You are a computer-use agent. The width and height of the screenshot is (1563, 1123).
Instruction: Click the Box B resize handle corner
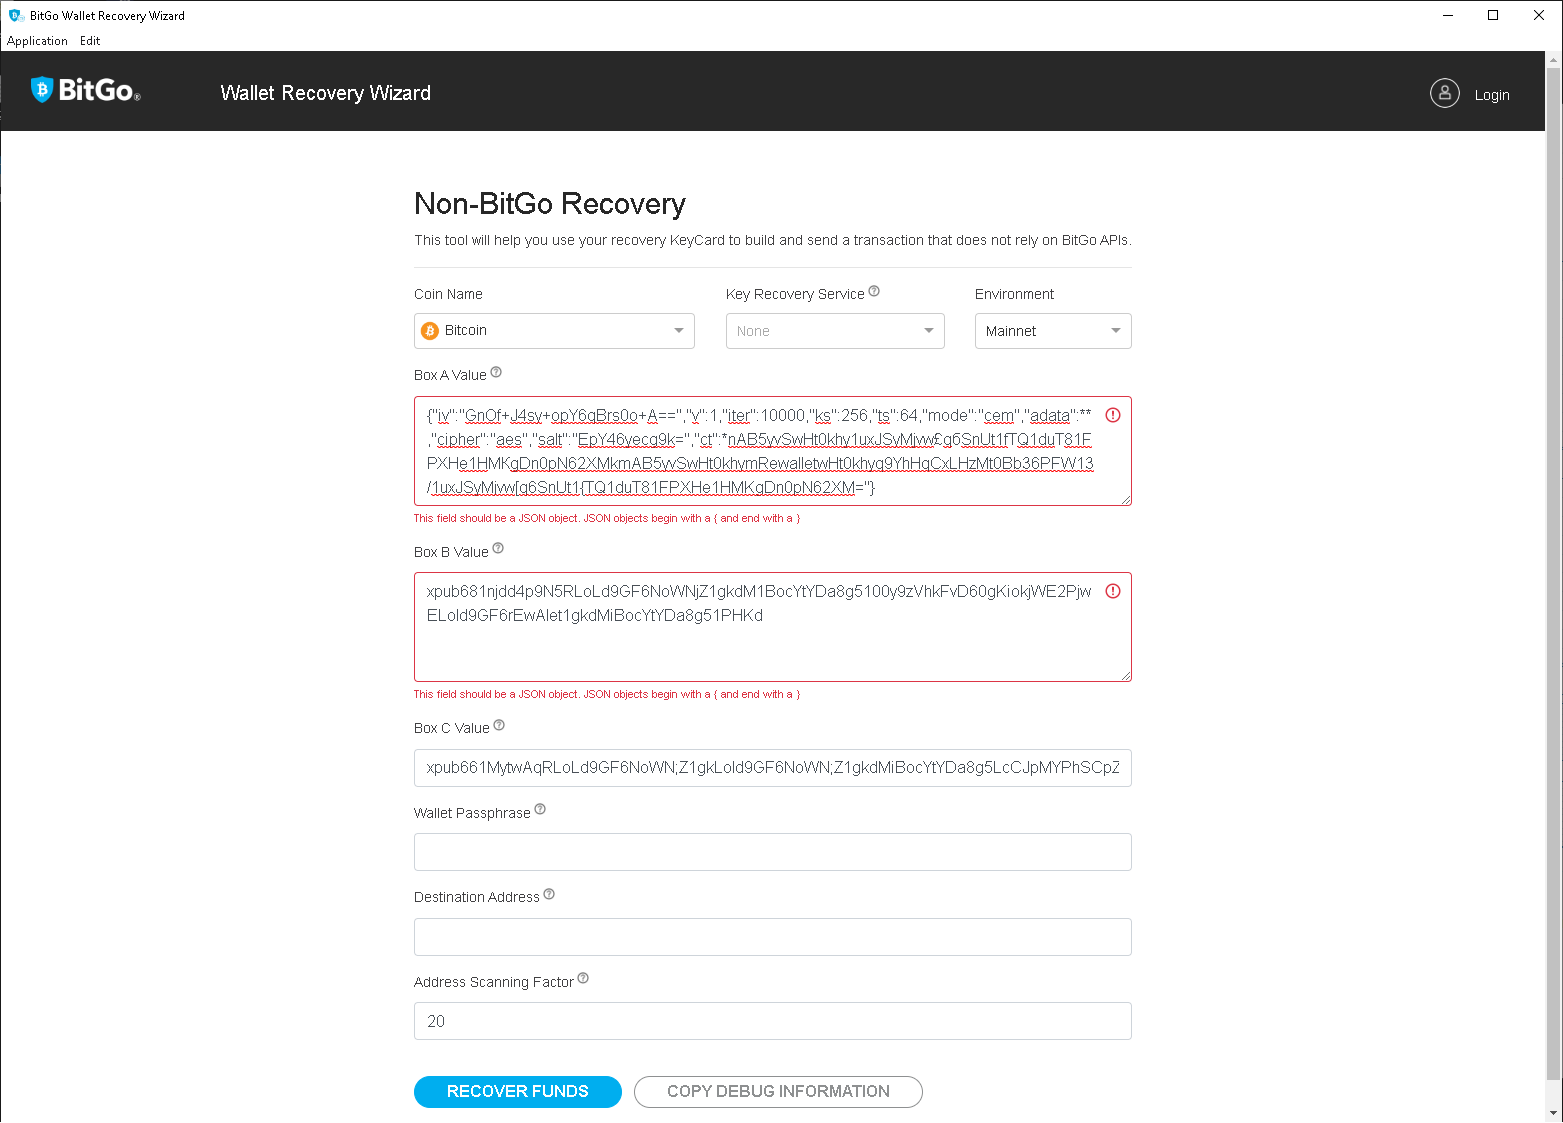1126,676
